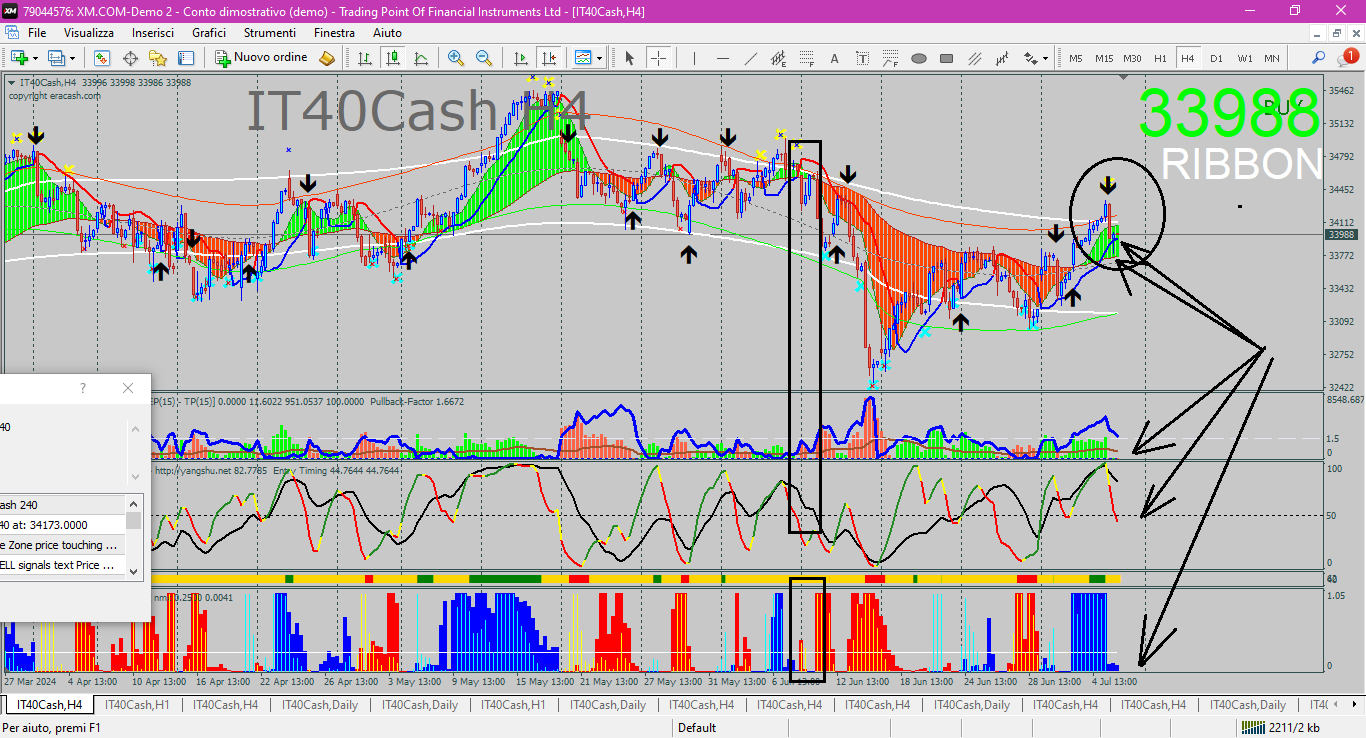
Task: Toggle chart auto scroll
Action: click(520, 58)
